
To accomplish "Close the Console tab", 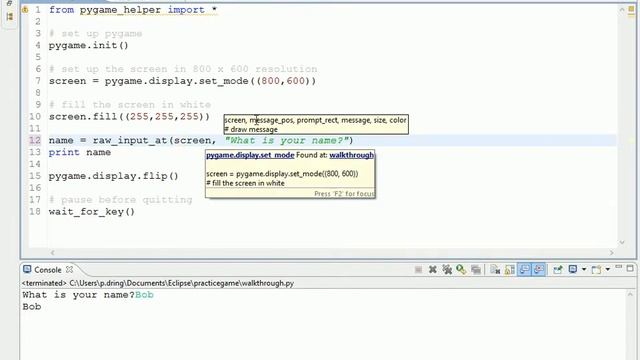I will coord(69,269).
